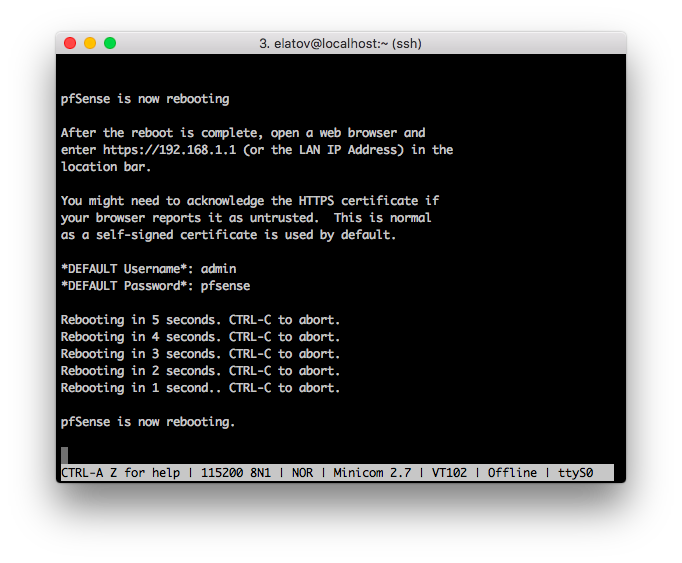
Task: Click 'Rebooting in 4 seconds' line
Action: (200, 337)
